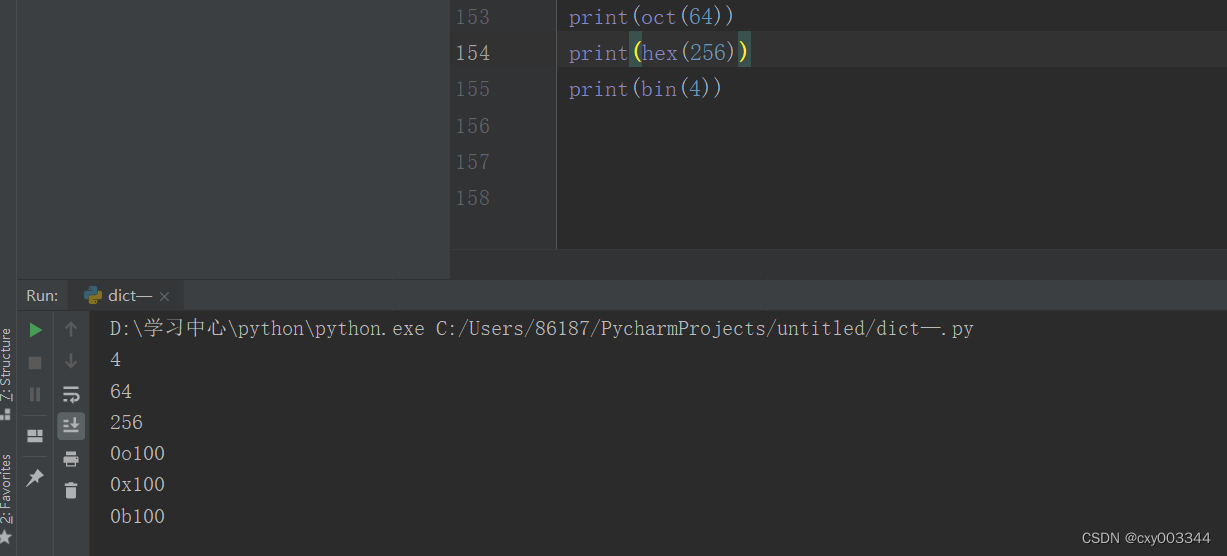This screenshot has width=1227, height=556.
Task: Click output line 64 in console
Action: click(x=121, y=391)
